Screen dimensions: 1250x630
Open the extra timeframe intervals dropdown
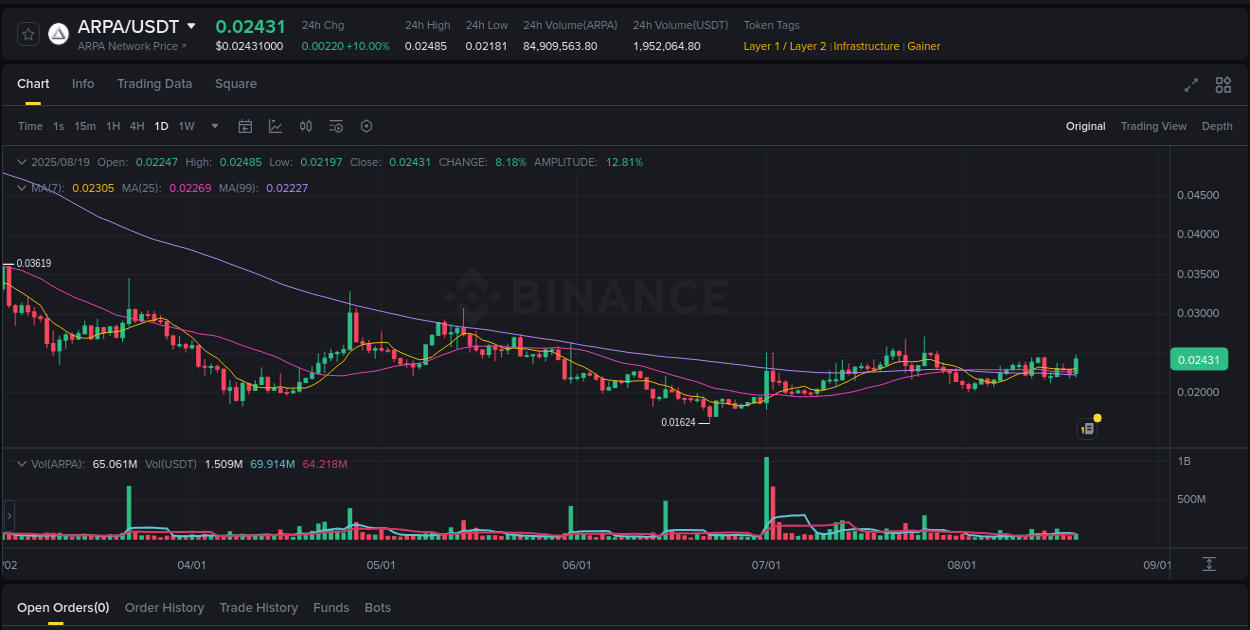coord(214,126)
